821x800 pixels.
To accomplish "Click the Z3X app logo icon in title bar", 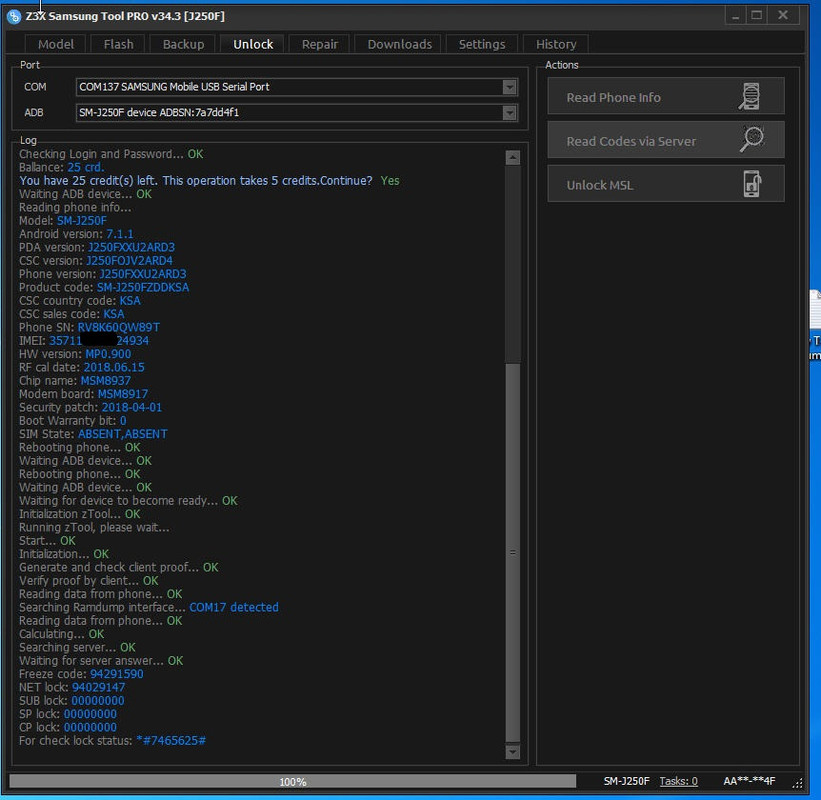I will point(14,16).
